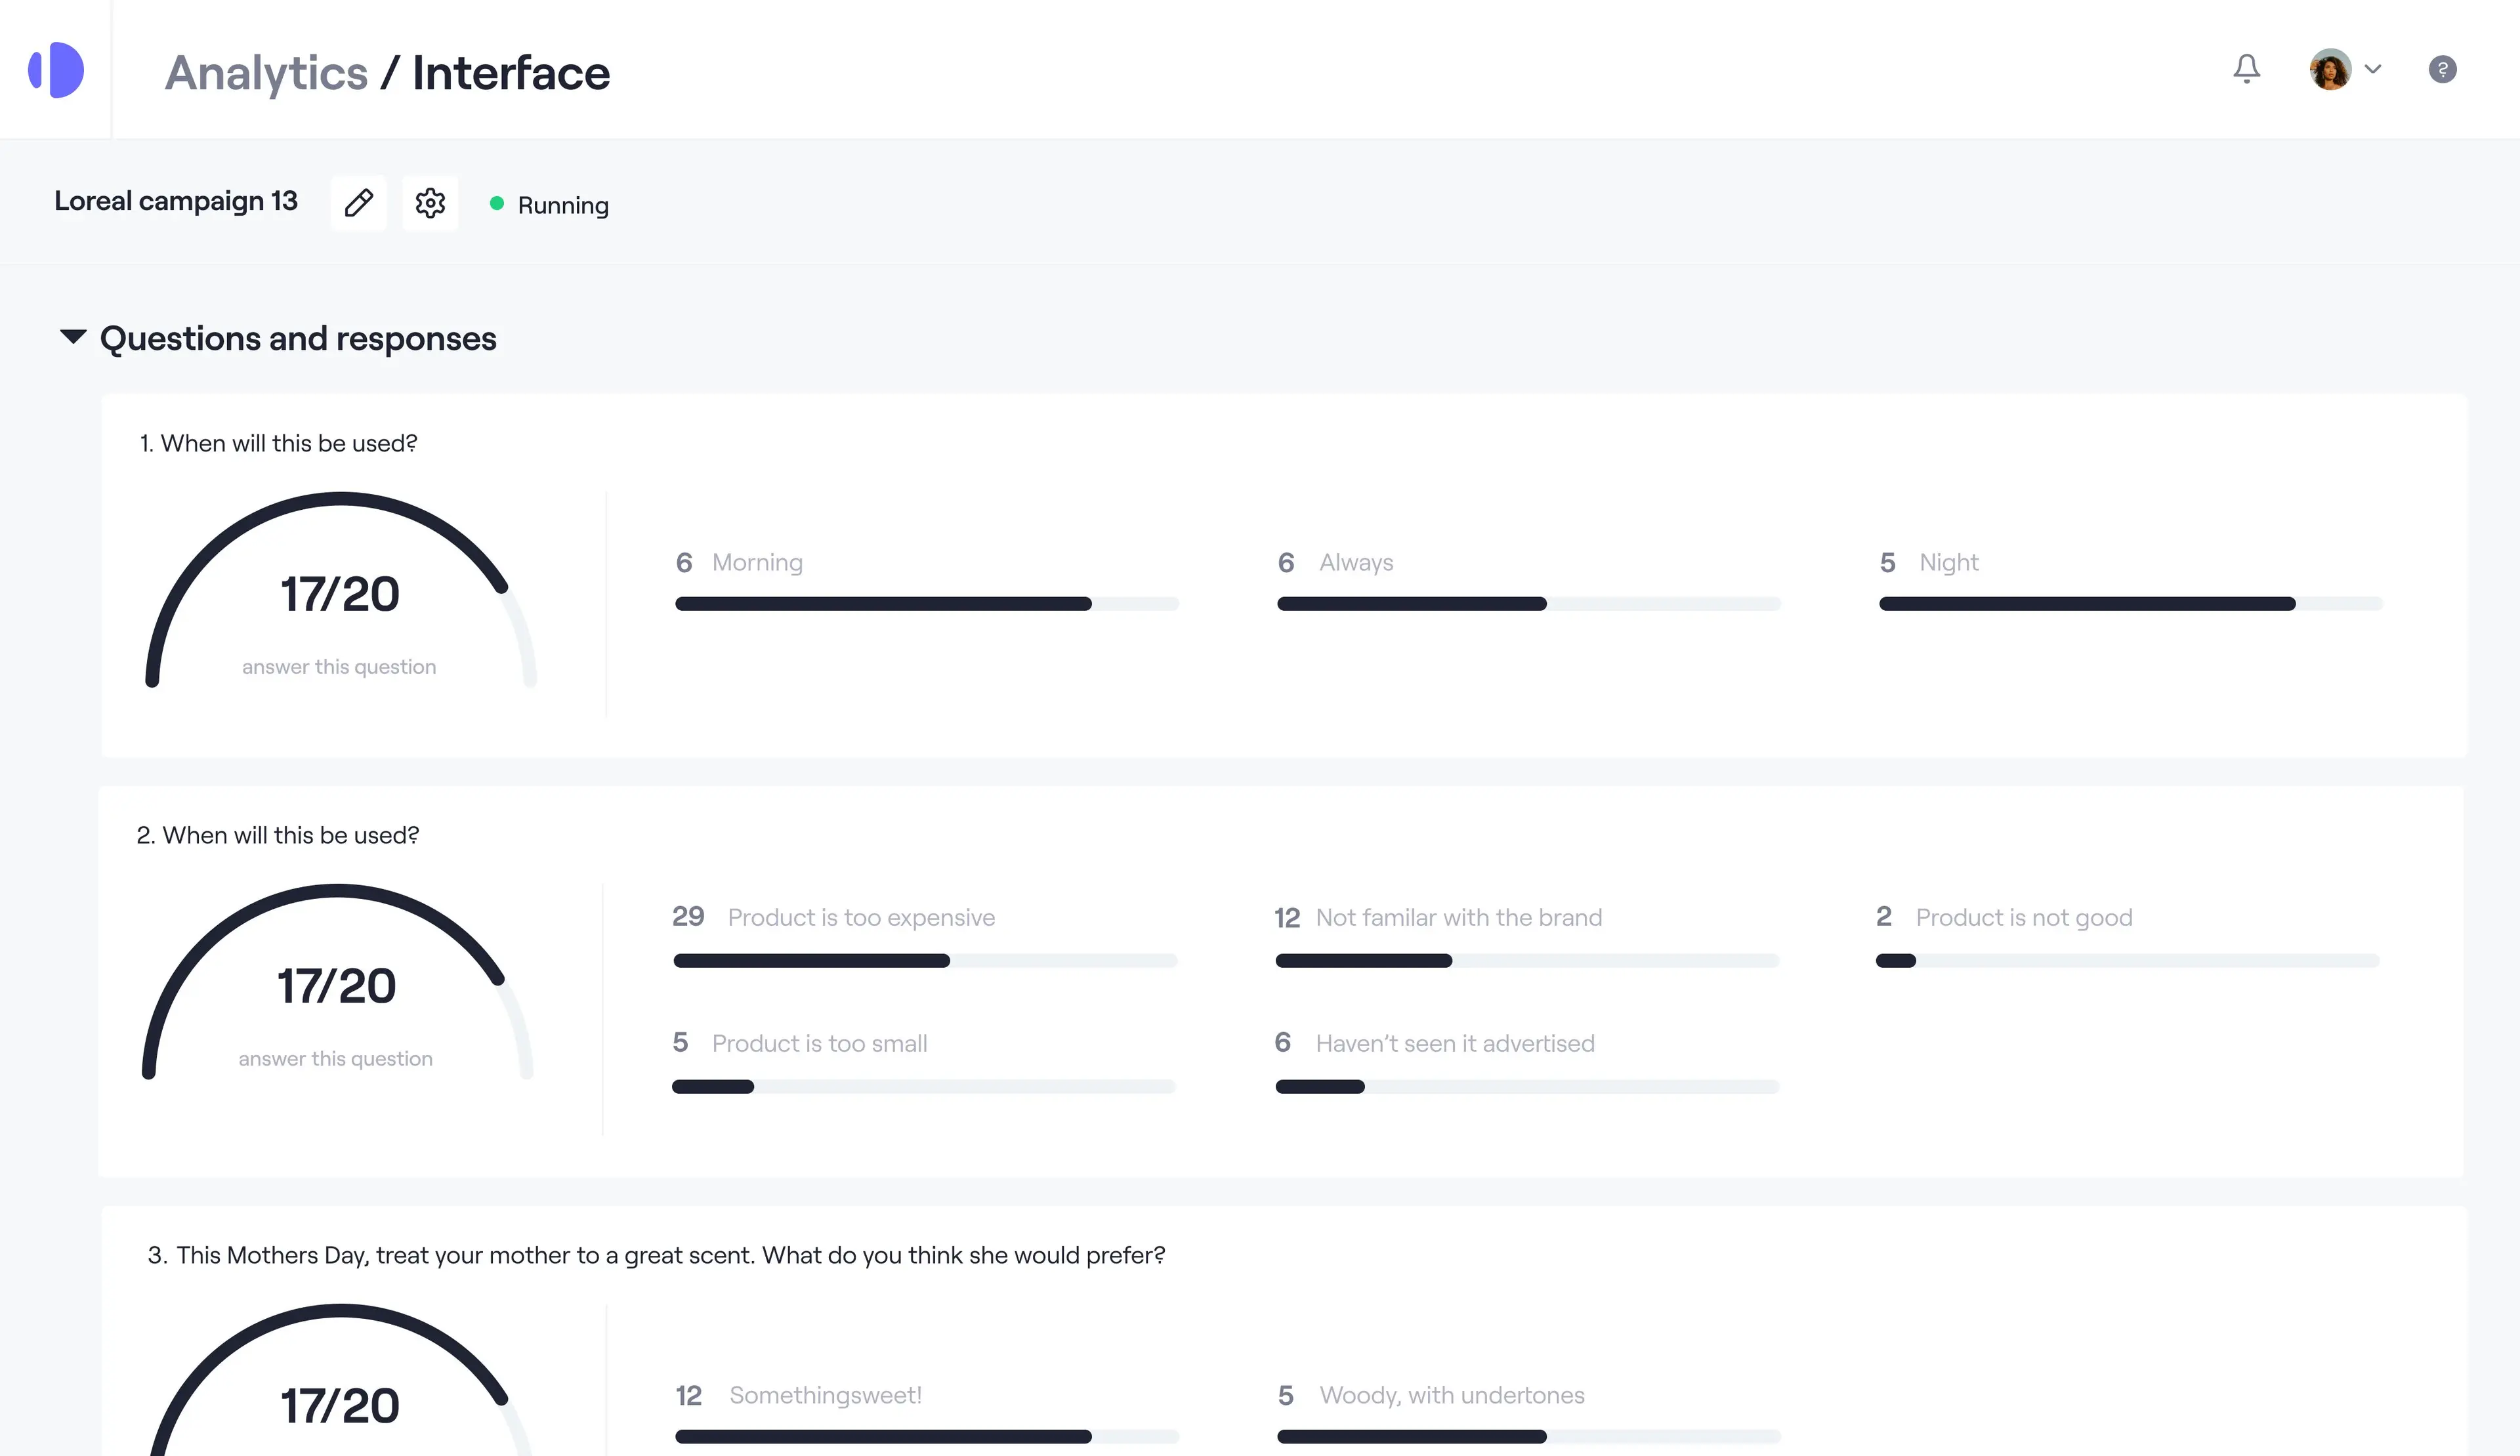Click the Somethingsweet! response bar
Viewport: 2520px width, 1456px height.
(927, 1437)
